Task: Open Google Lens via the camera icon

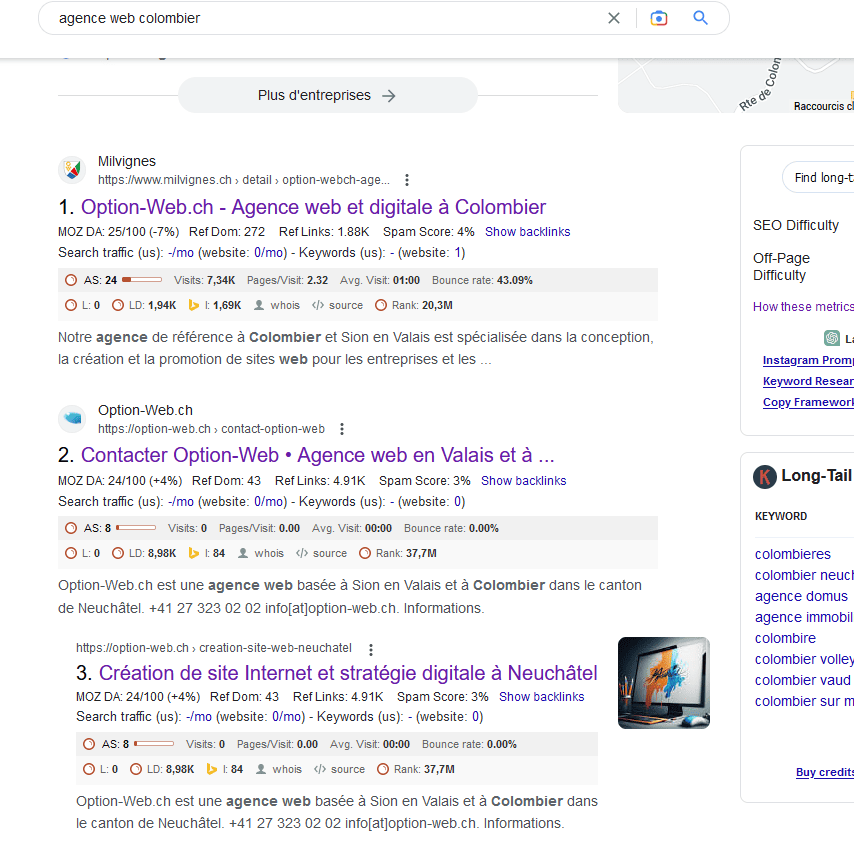Action: coord(659,18)
